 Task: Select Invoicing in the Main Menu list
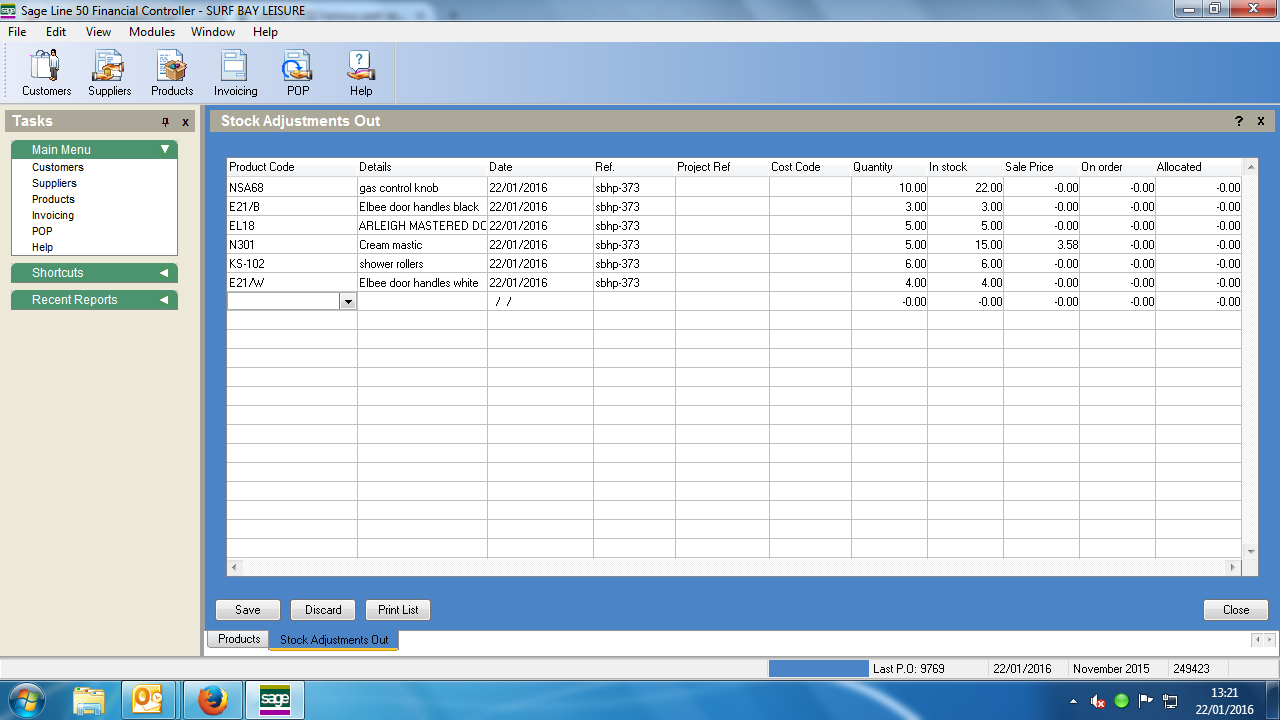tap(53, 215)
